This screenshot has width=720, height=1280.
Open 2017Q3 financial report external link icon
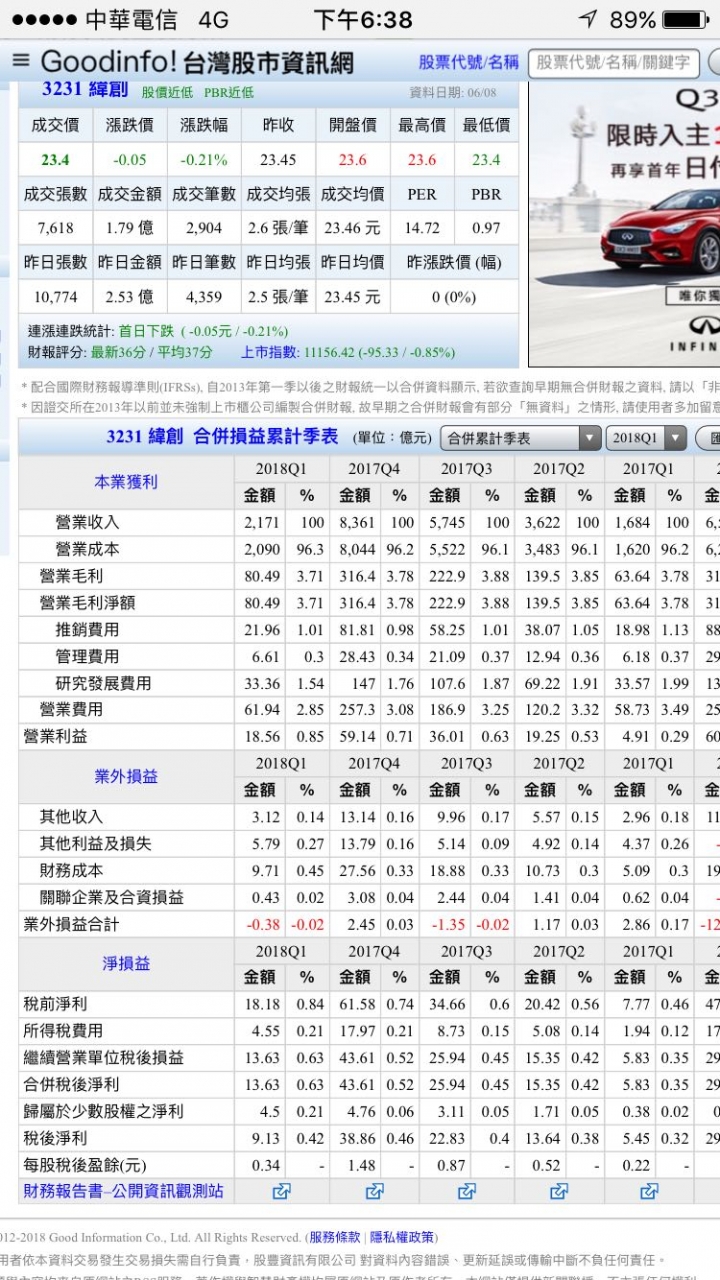(x=467, y=1191)
